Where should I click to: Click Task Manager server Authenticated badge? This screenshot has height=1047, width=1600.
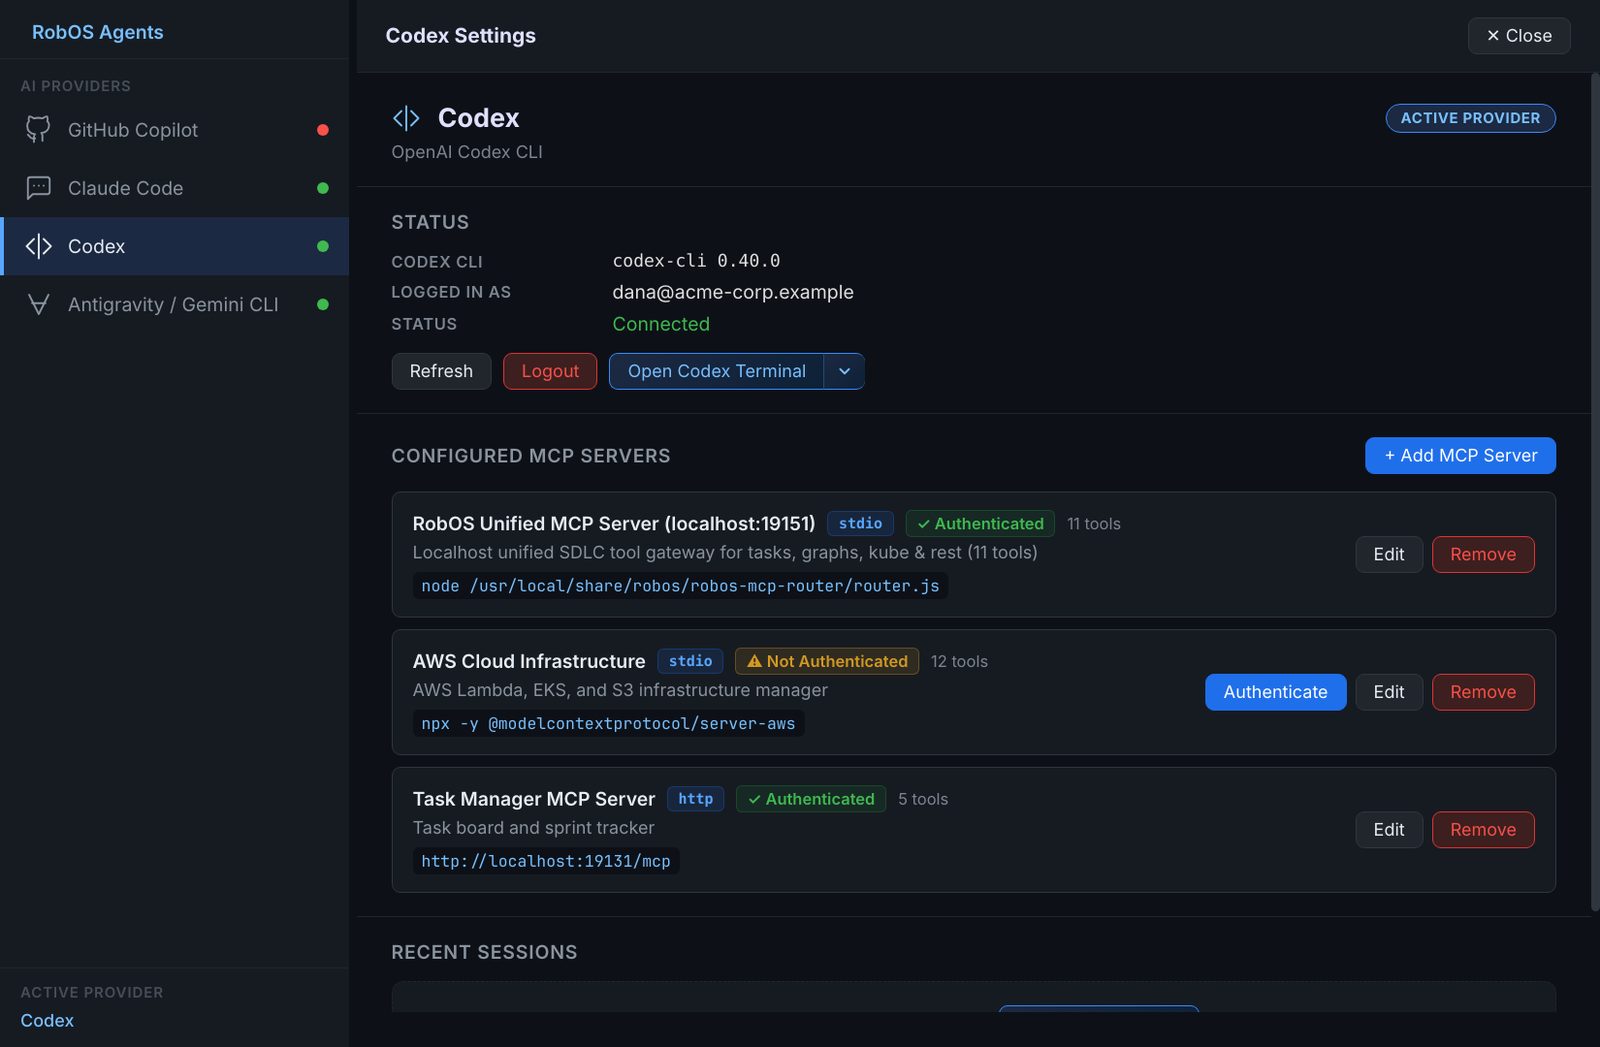pos(811,799)
